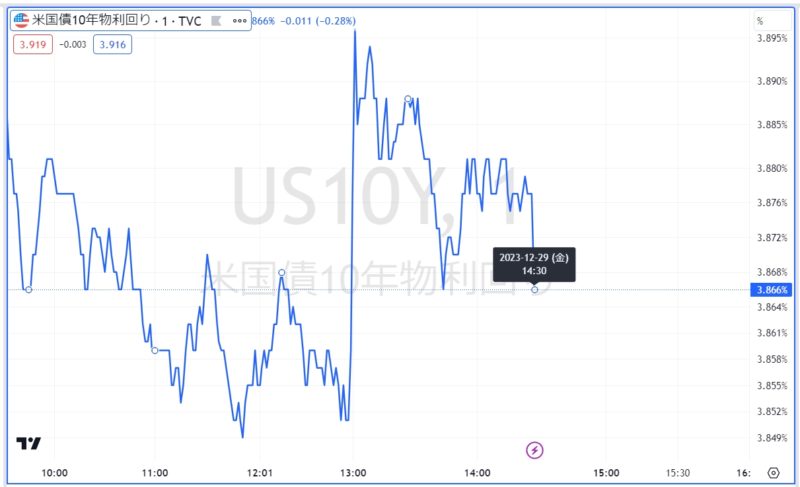Image resolution: width=800 pixels, height=487 pixels.
Task: Click the circle marker at the line's end
Action: tap(535, 289)
